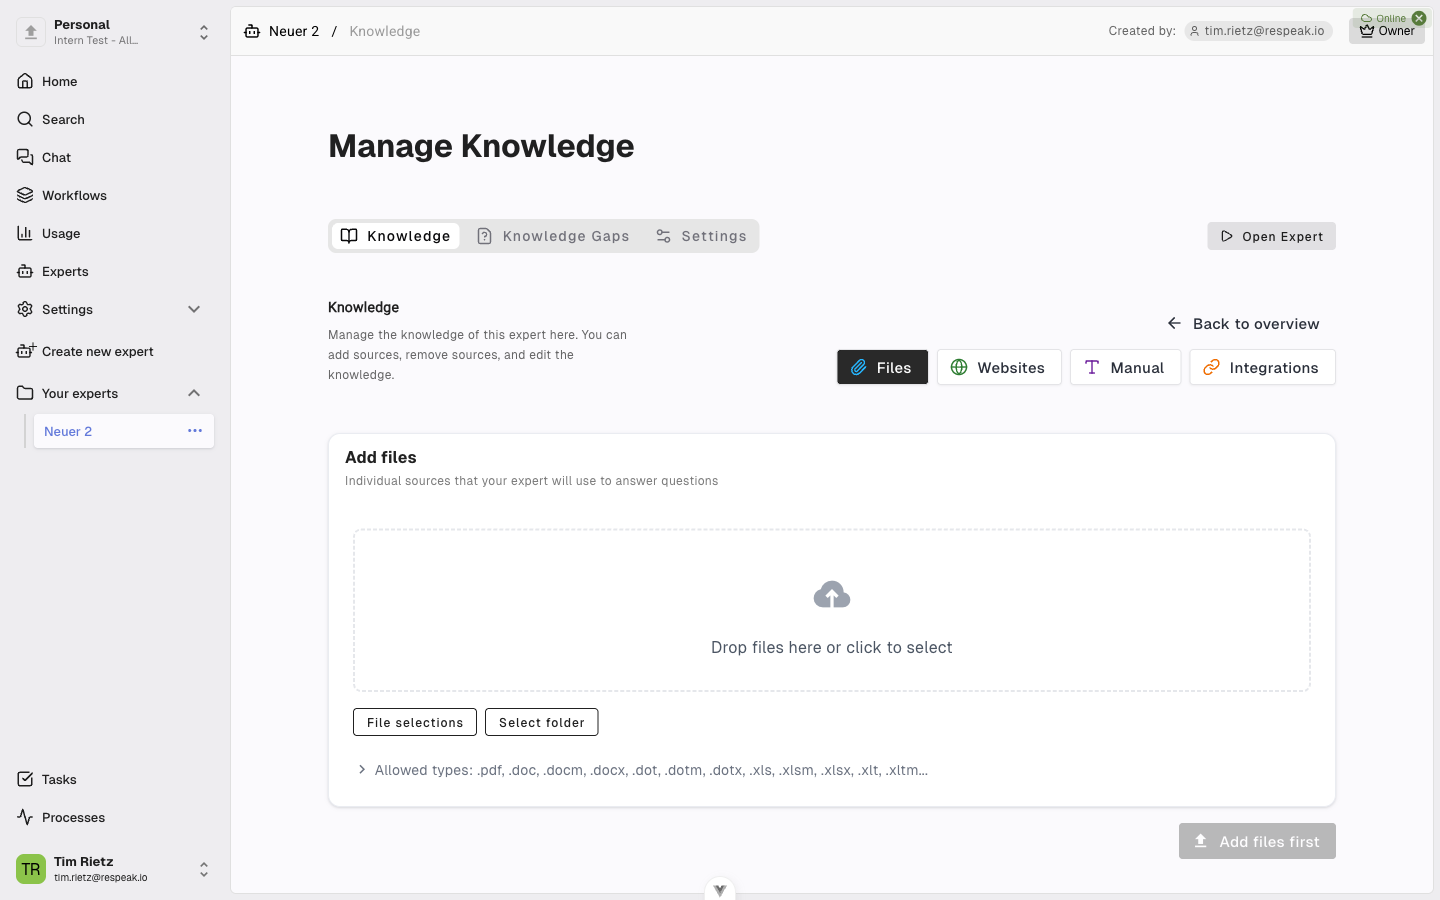
Task: Expand the Settings submenu chevron
Action: pos(194,309)
